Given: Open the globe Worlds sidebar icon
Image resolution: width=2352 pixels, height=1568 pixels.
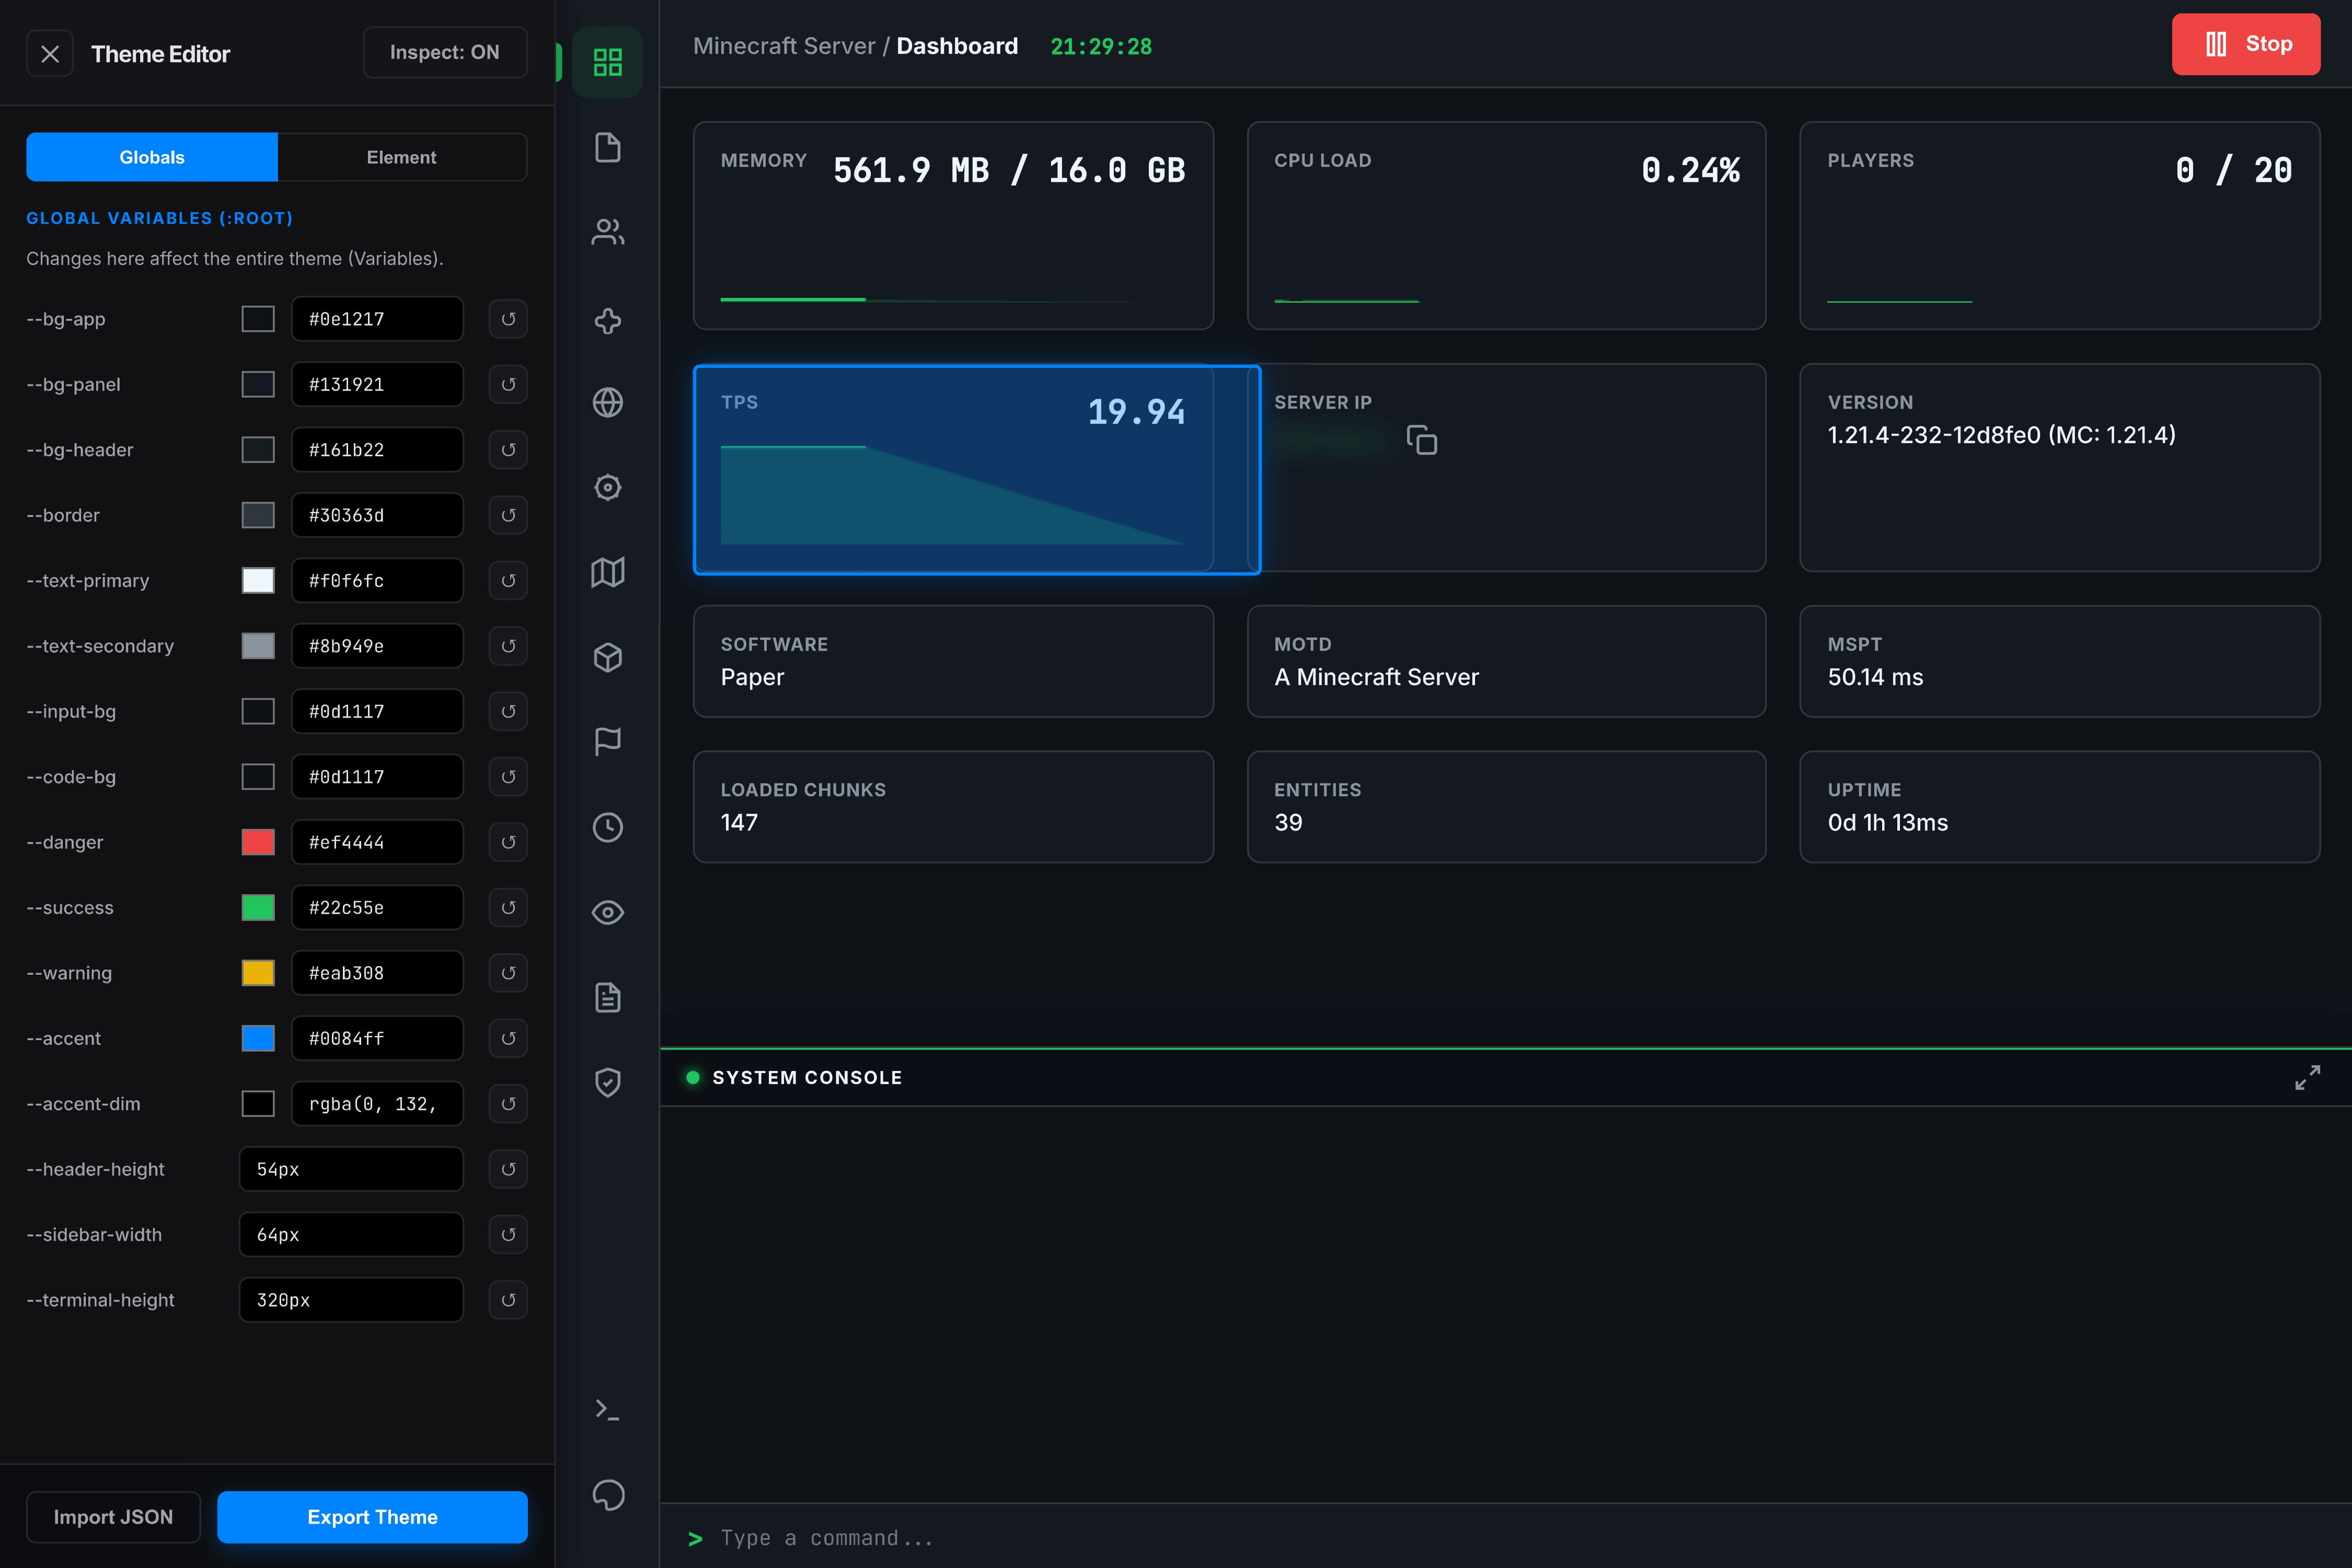Looking at the screenshot, I should point(607,402).
